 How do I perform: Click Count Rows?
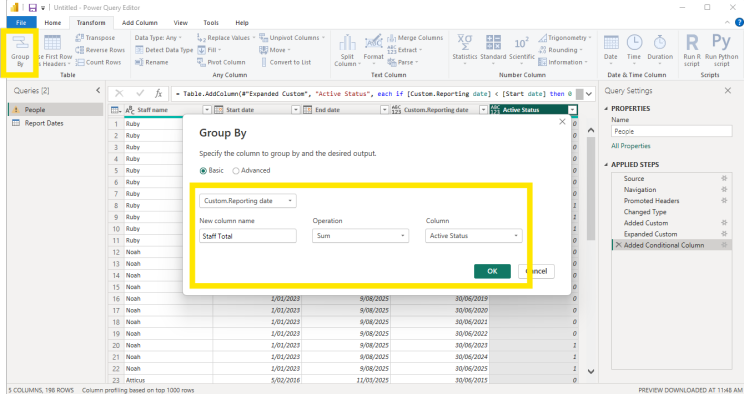98,62
